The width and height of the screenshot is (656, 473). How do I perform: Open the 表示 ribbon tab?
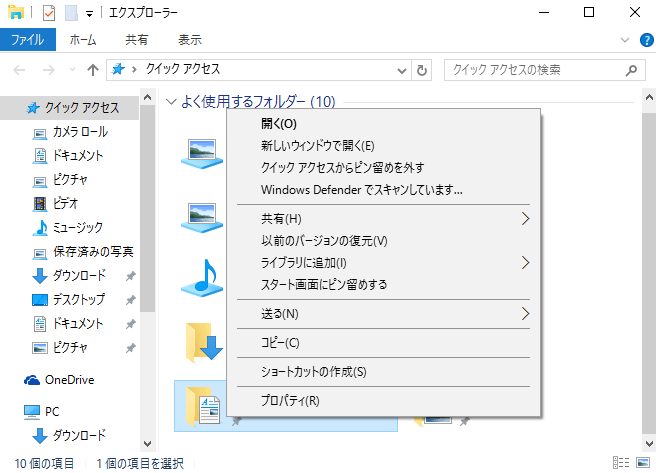click(x=189, y=40)
